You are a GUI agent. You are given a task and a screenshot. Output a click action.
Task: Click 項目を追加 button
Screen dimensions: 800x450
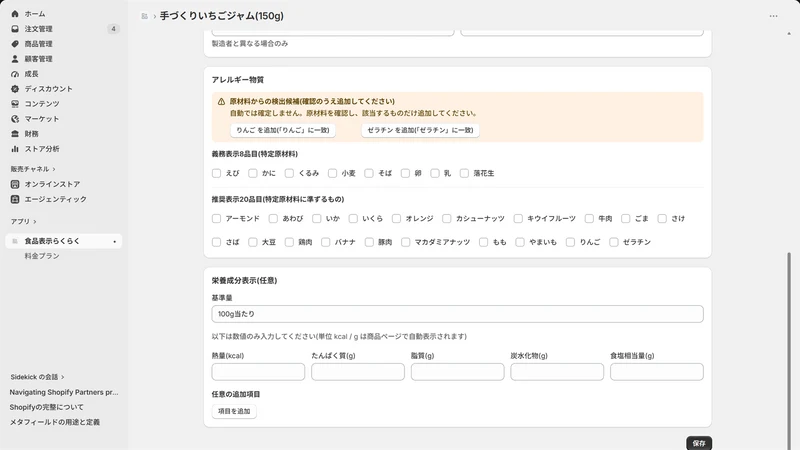[234, 411]
